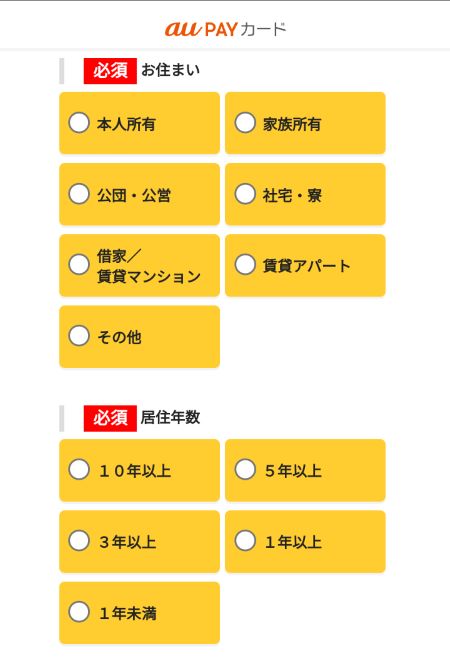This screenshot has height=661, width=450.
Task: Click the 必須 badge next to 居住年数
Action: [x=110, y=418]
